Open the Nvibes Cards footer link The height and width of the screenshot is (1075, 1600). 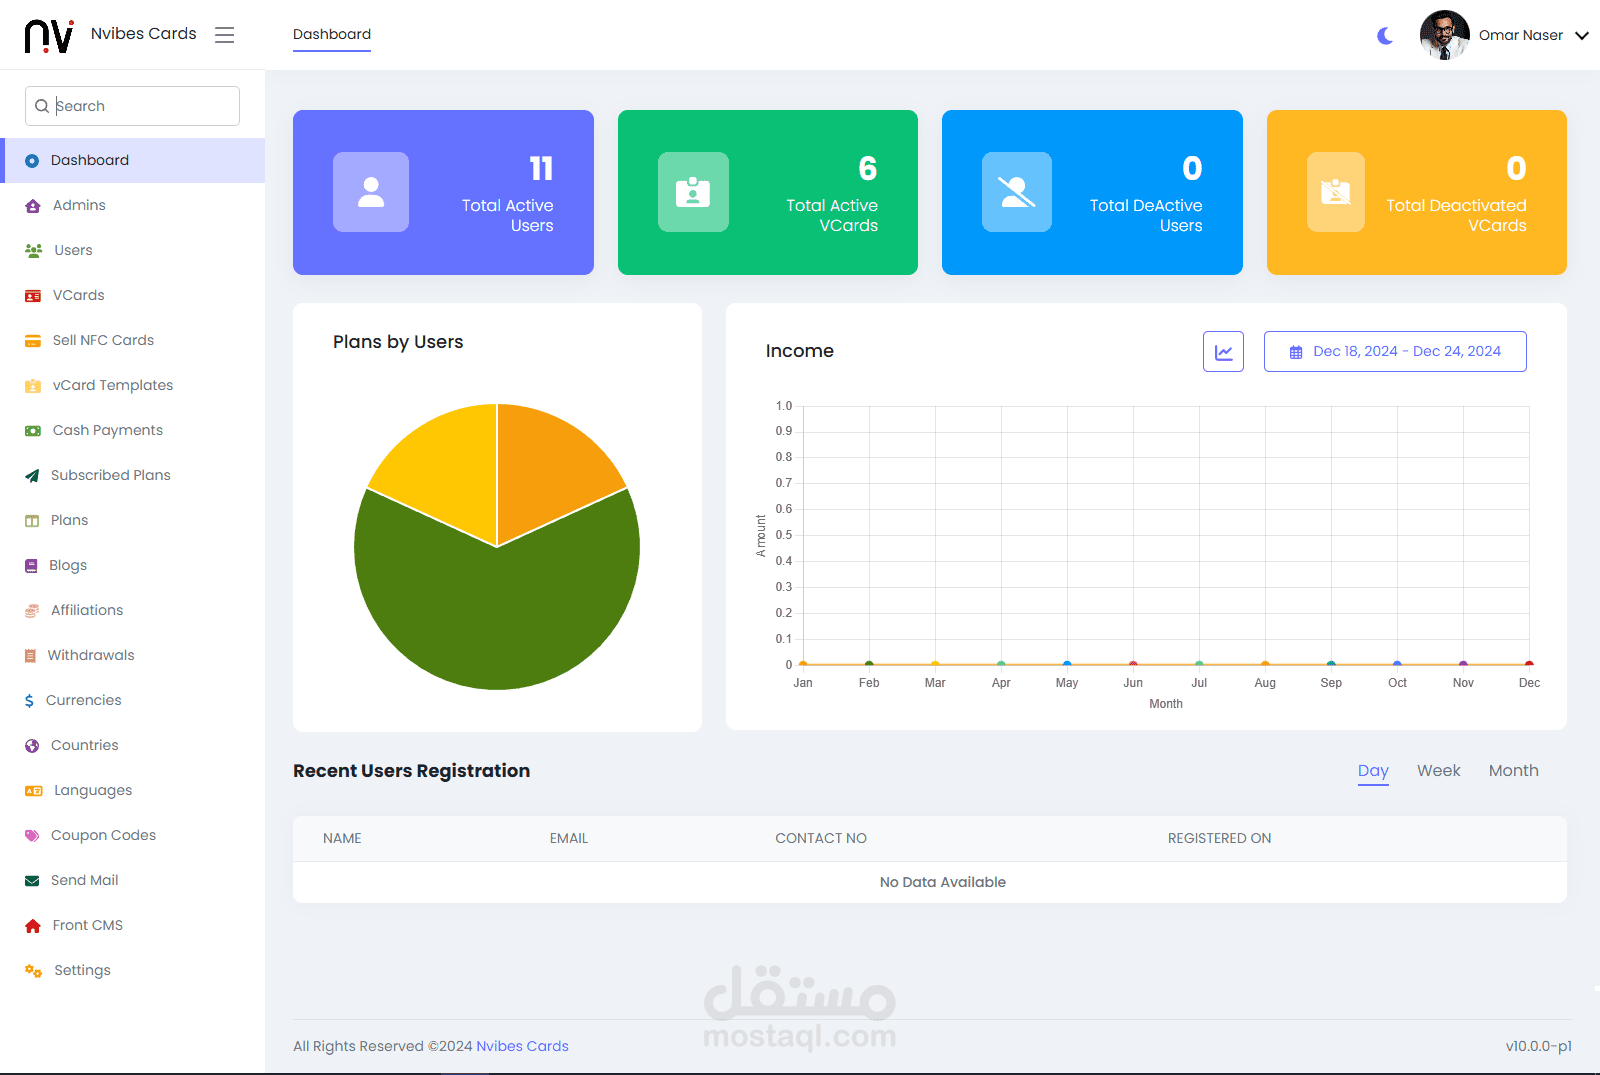522,1046
